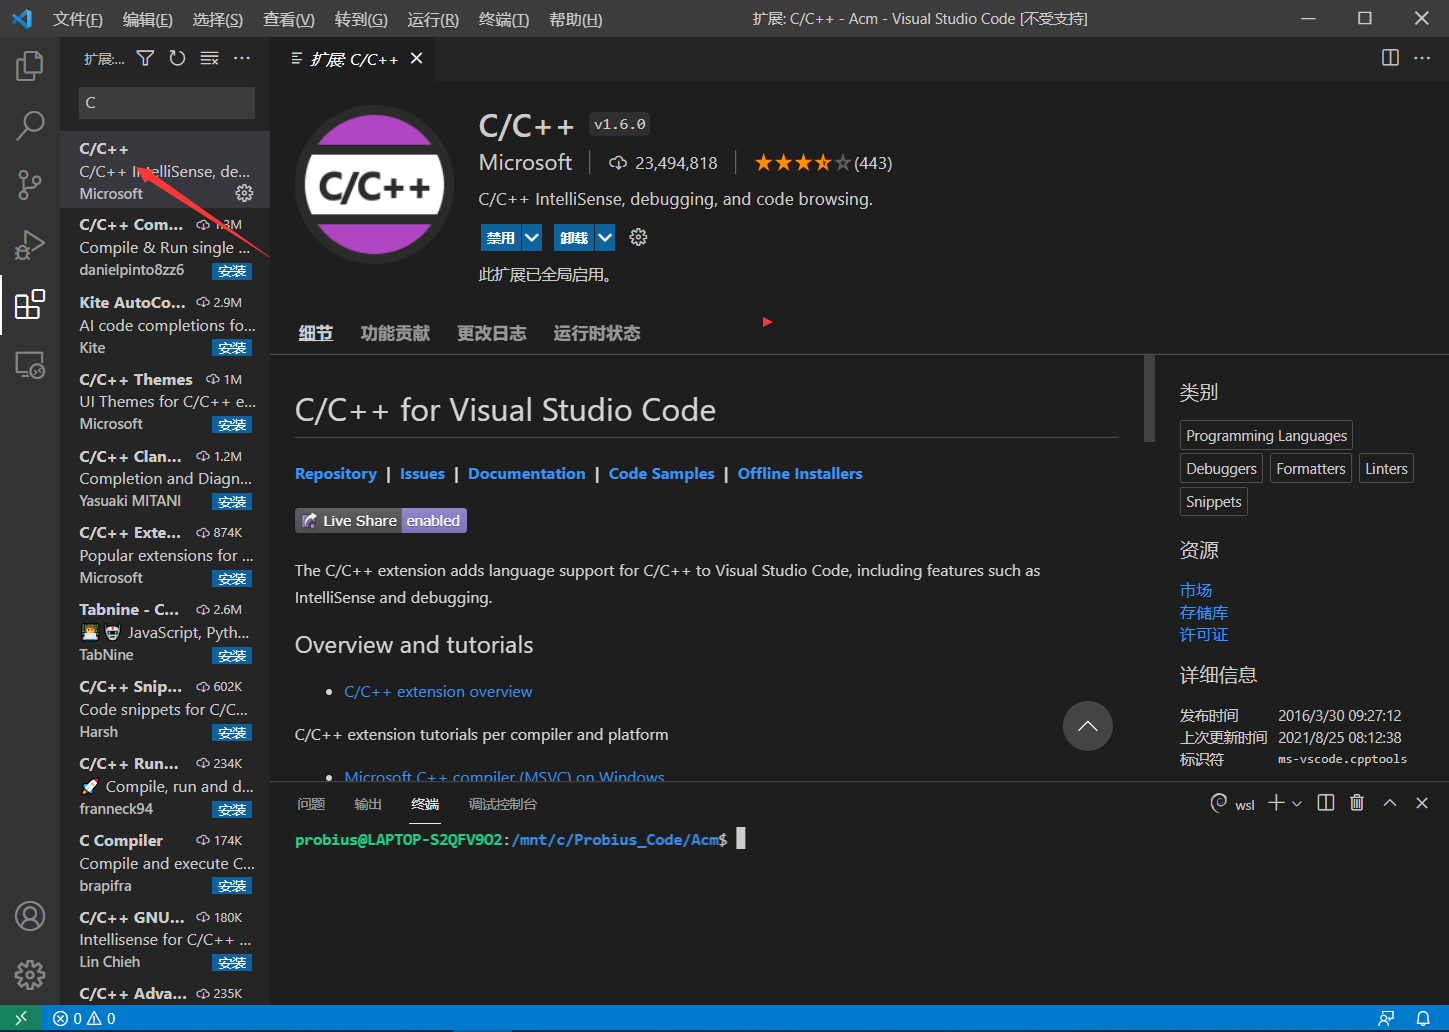
Task: Open Run and Debug view icon
Action: pyautogui.click(x=30, y=244)
